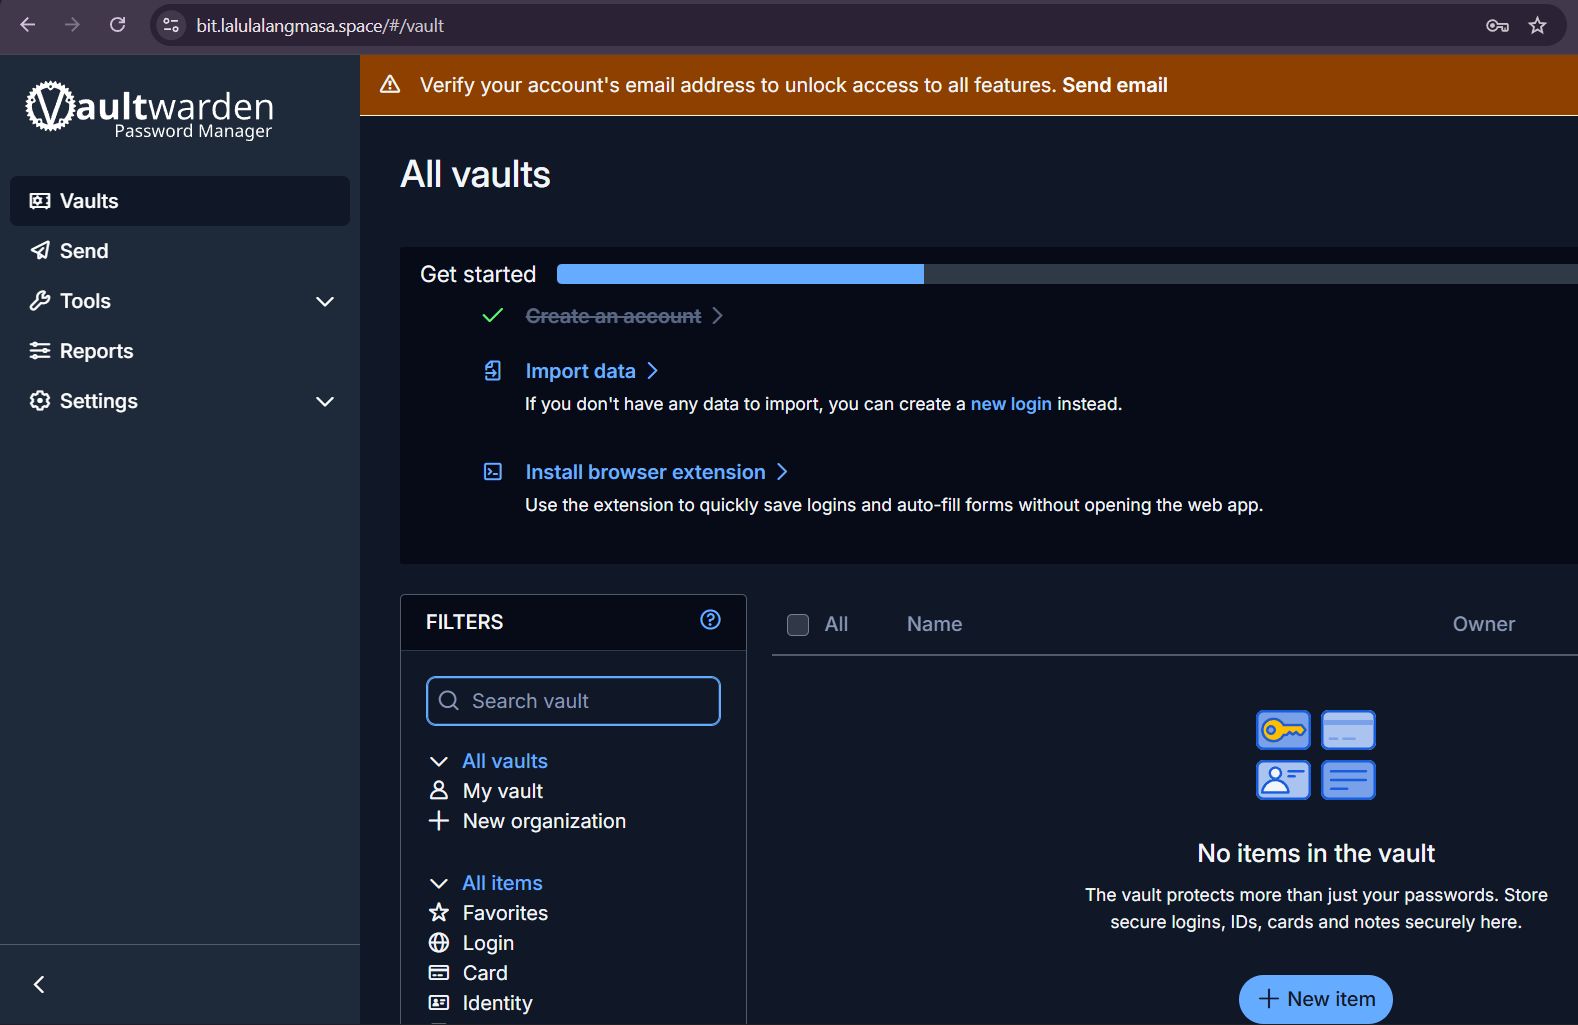The image size is (1578, 1025).
Task: Reload the page with the refresh icon
Action: click(x=117, y=25)
